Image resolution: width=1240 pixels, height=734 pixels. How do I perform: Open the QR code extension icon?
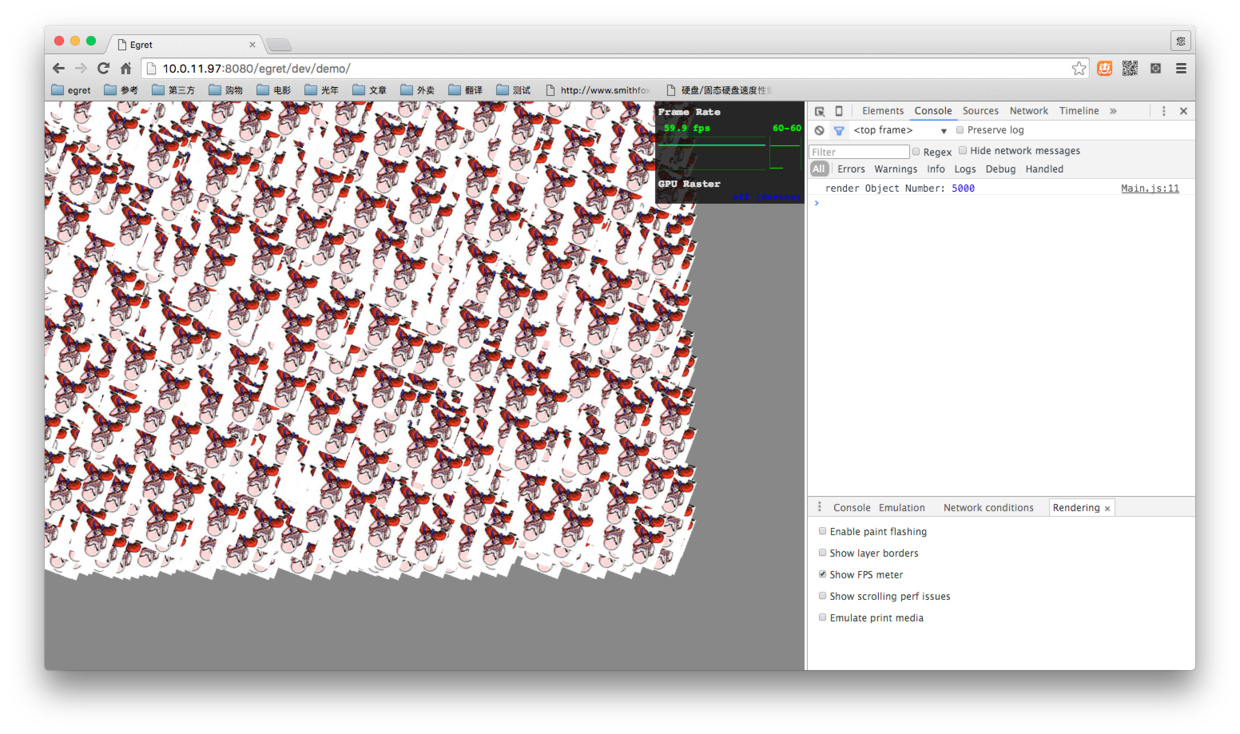click(1130, 68)
